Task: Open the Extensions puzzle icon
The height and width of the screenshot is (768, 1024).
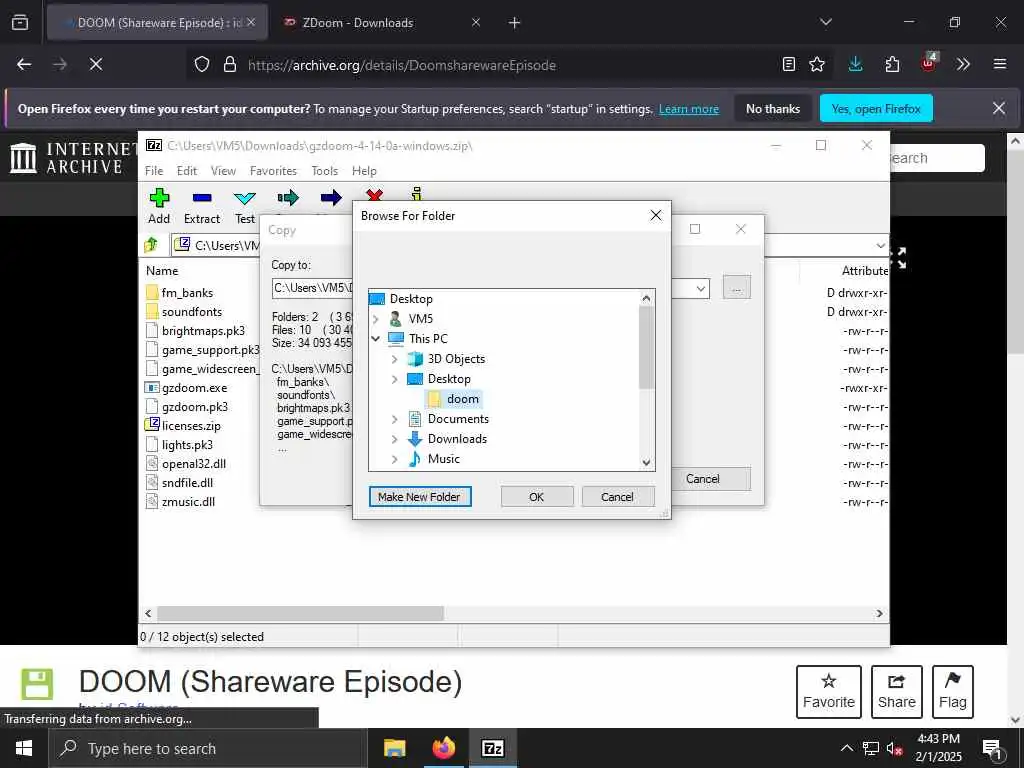Action: pyautogui.click(x=892, y=64)
